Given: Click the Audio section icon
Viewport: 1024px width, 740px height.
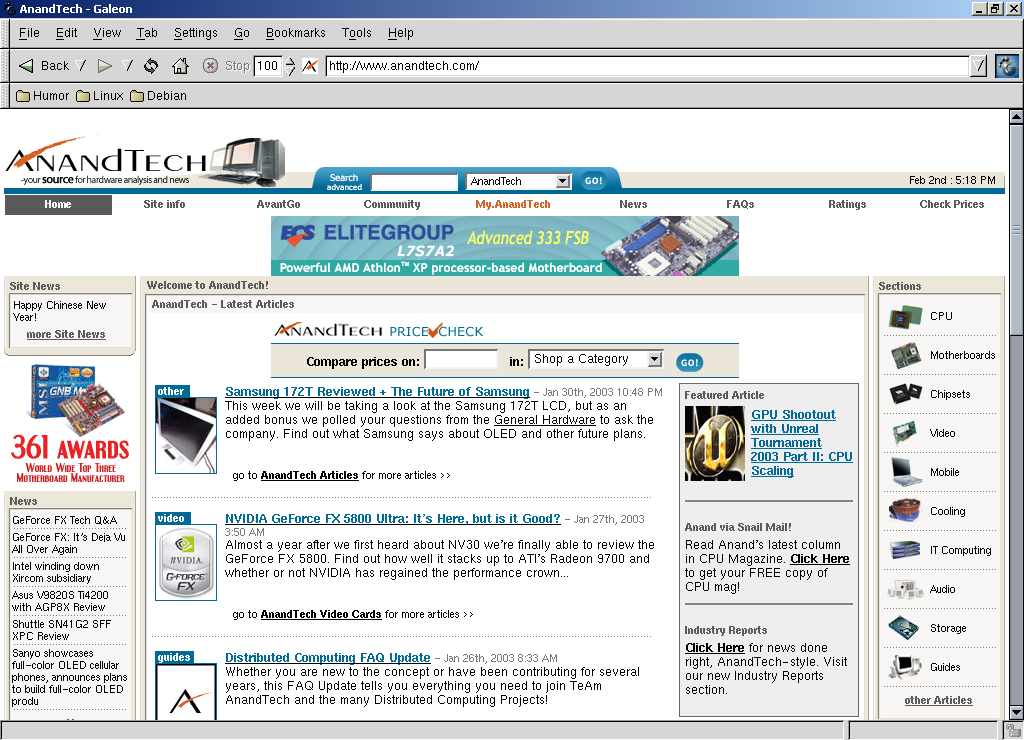Looking at the screenshot, I should click(x=905, y=589).
